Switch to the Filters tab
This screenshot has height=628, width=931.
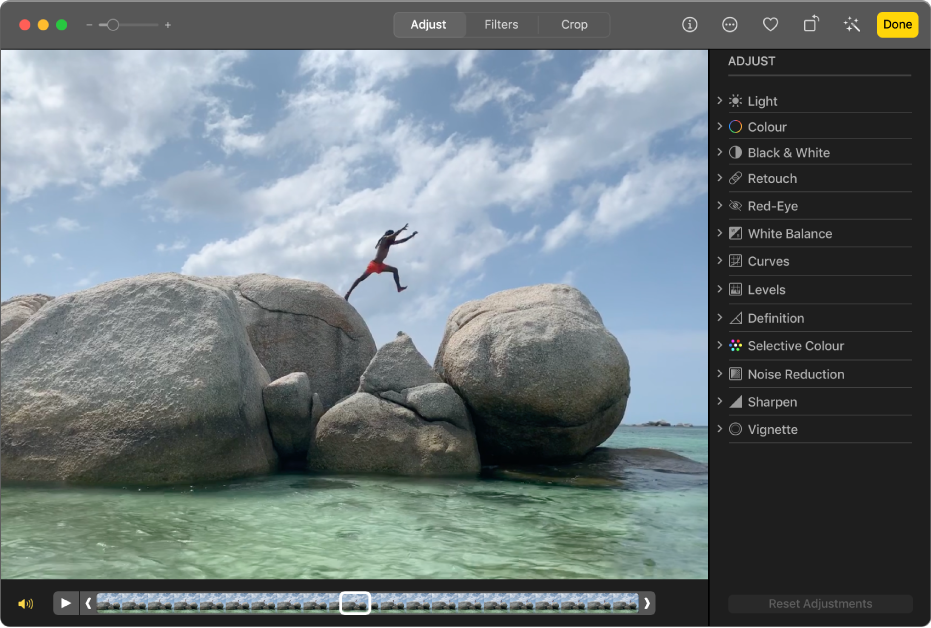click(501, 24)
